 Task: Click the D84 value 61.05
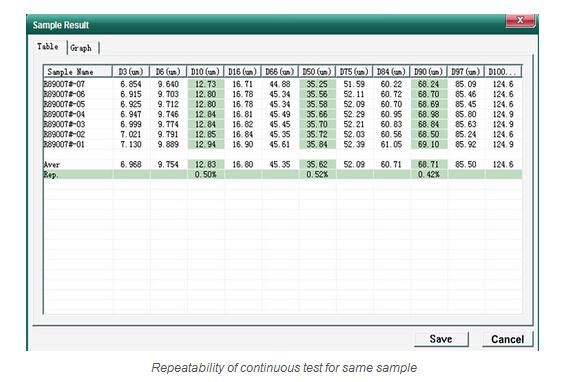coord(391,144)
